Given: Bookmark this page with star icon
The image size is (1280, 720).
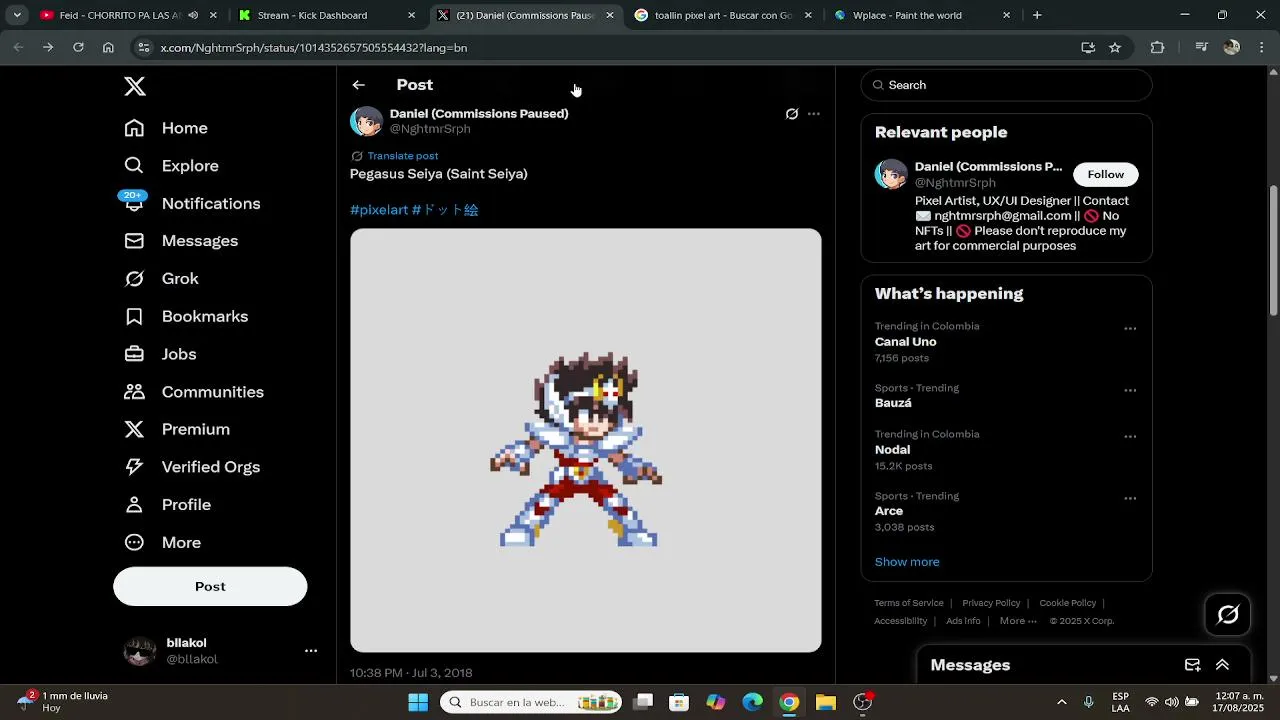Looking at the screenshot, I should pos(1115,47).
